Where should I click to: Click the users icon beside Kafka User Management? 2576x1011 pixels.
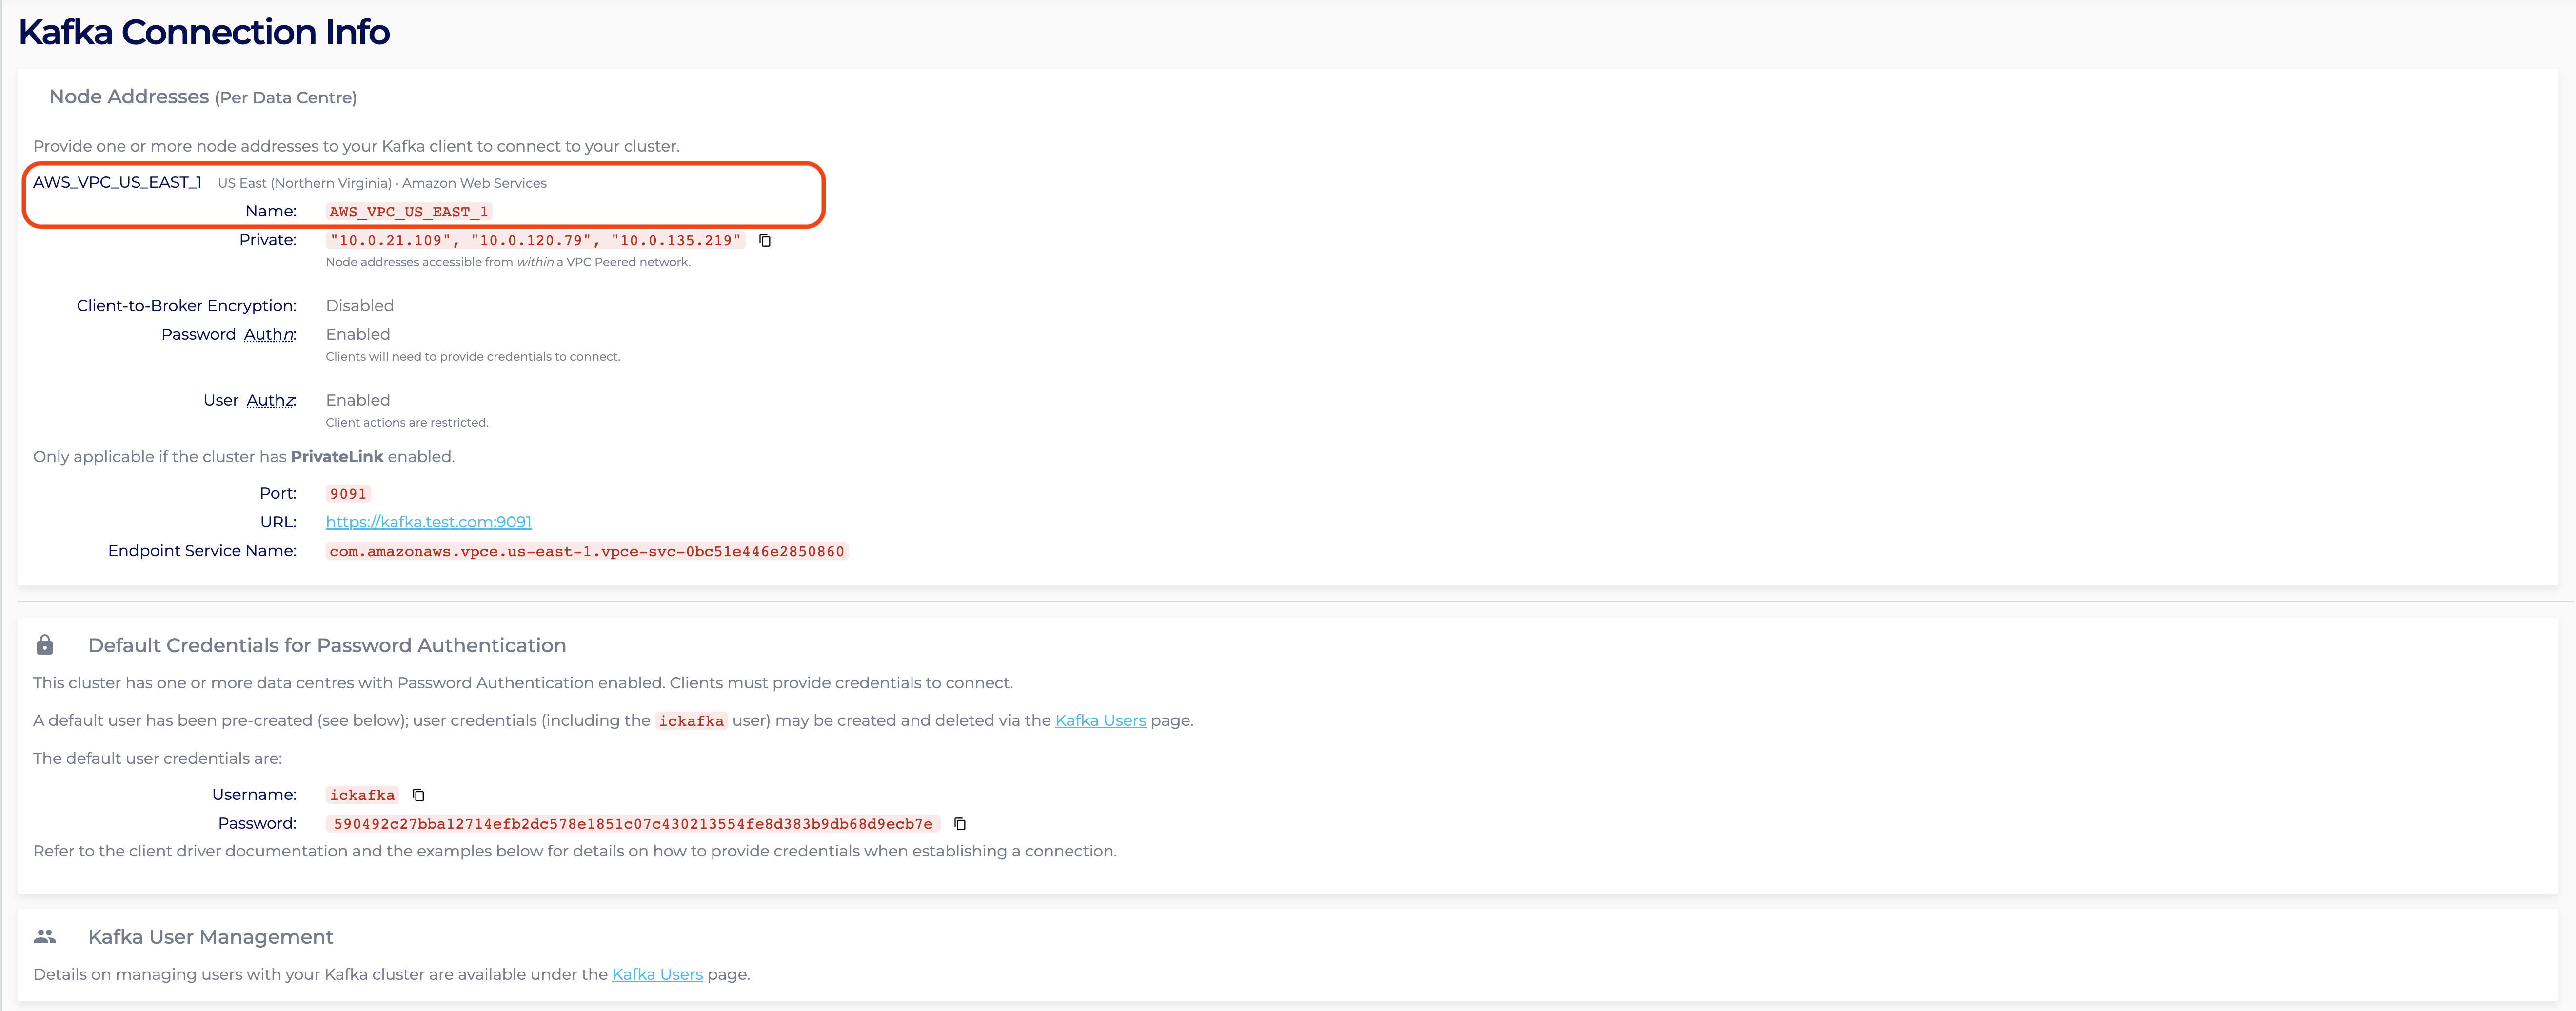45,937
